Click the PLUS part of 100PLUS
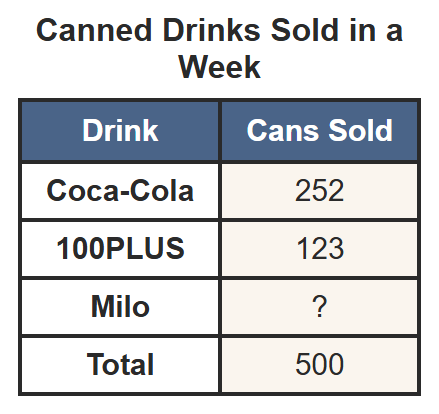This screenshot has width=439, height=414. pos(145,248)
